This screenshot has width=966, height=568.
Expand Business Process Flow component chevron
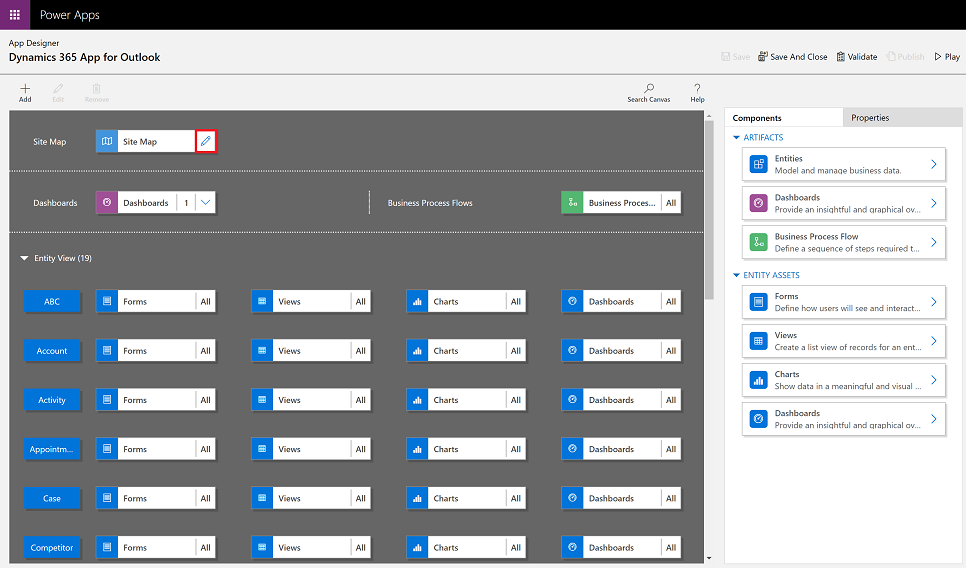click(933, 242)
